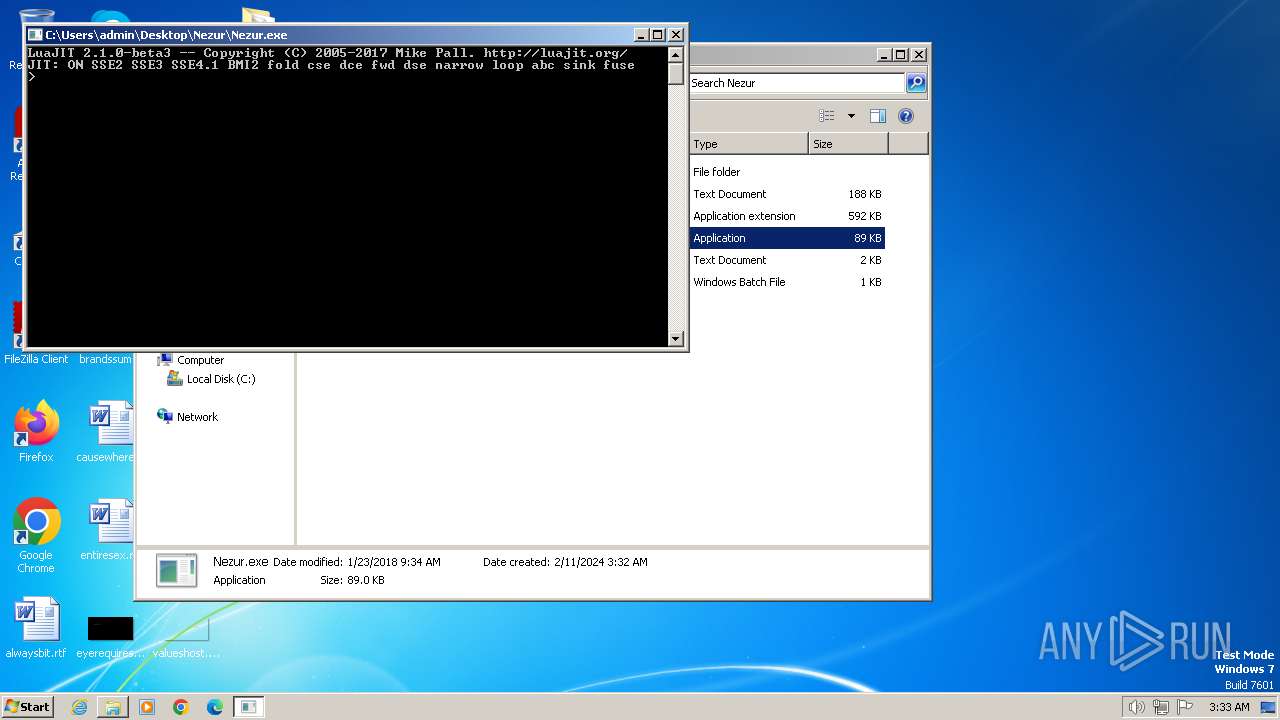Screen dimensions: 1280x720
Task: Open the Firefox desktop shortcut
Action: [36, 432]
